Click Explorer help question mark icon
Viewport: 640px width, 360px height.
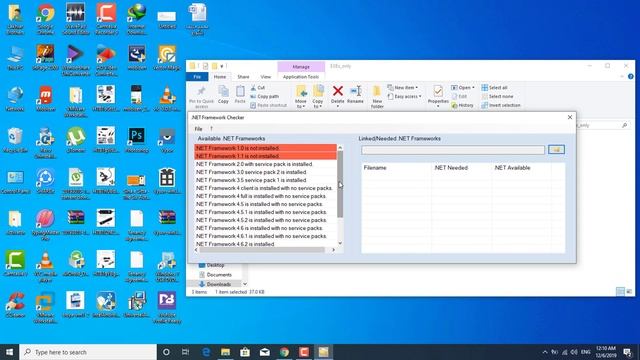[631, 76]
